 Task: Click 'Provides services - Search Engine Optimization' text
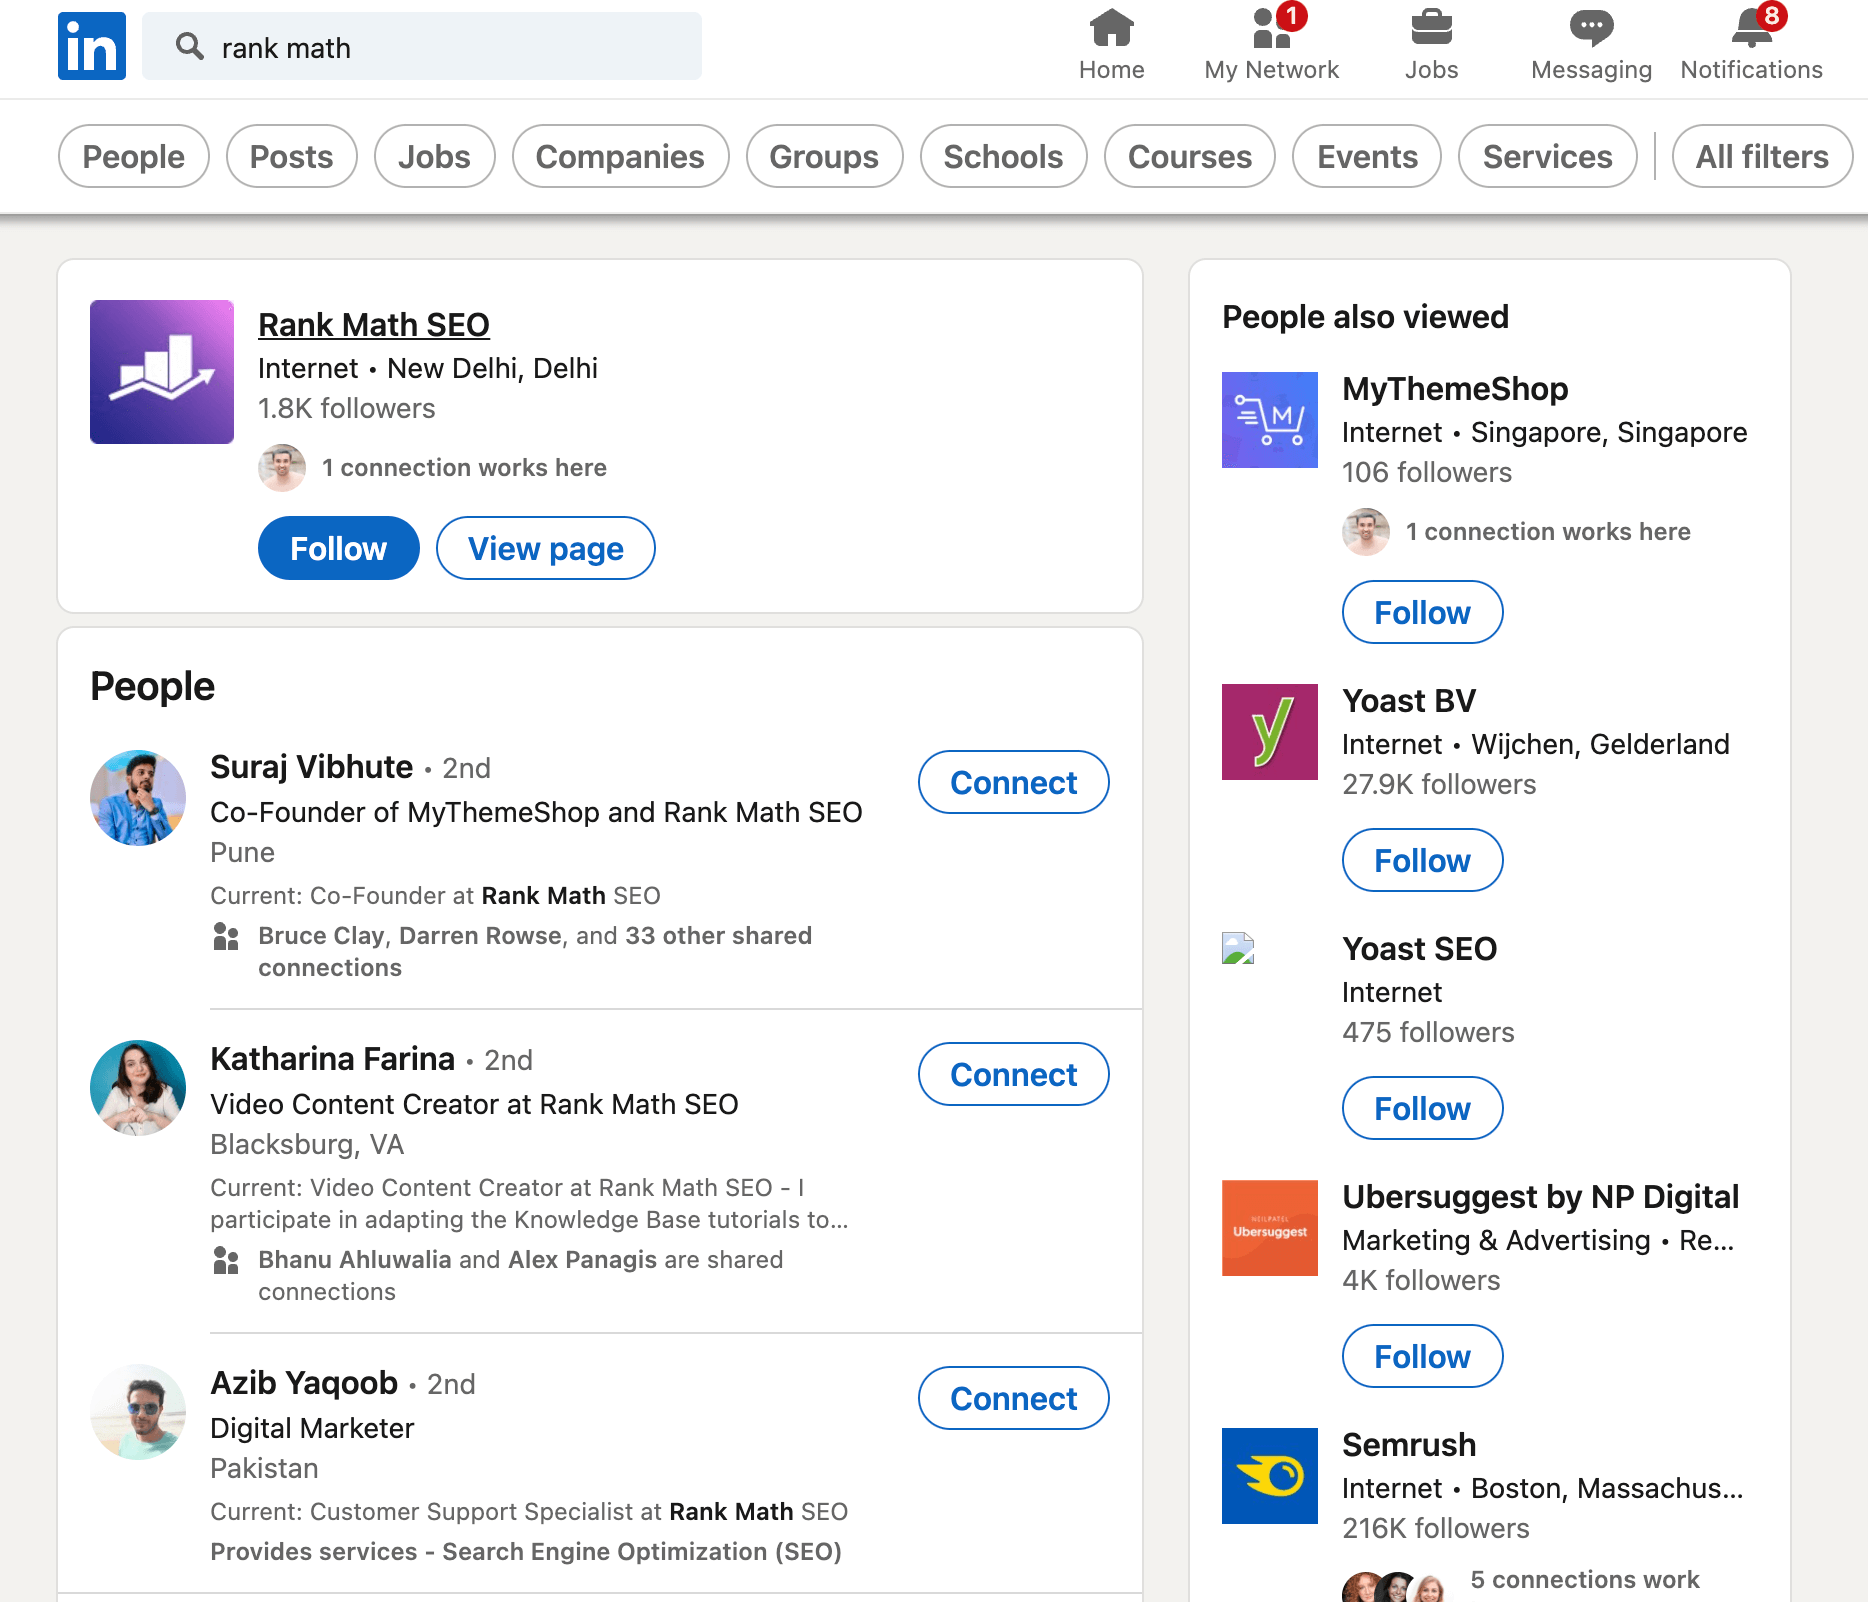pos(526,1552)
